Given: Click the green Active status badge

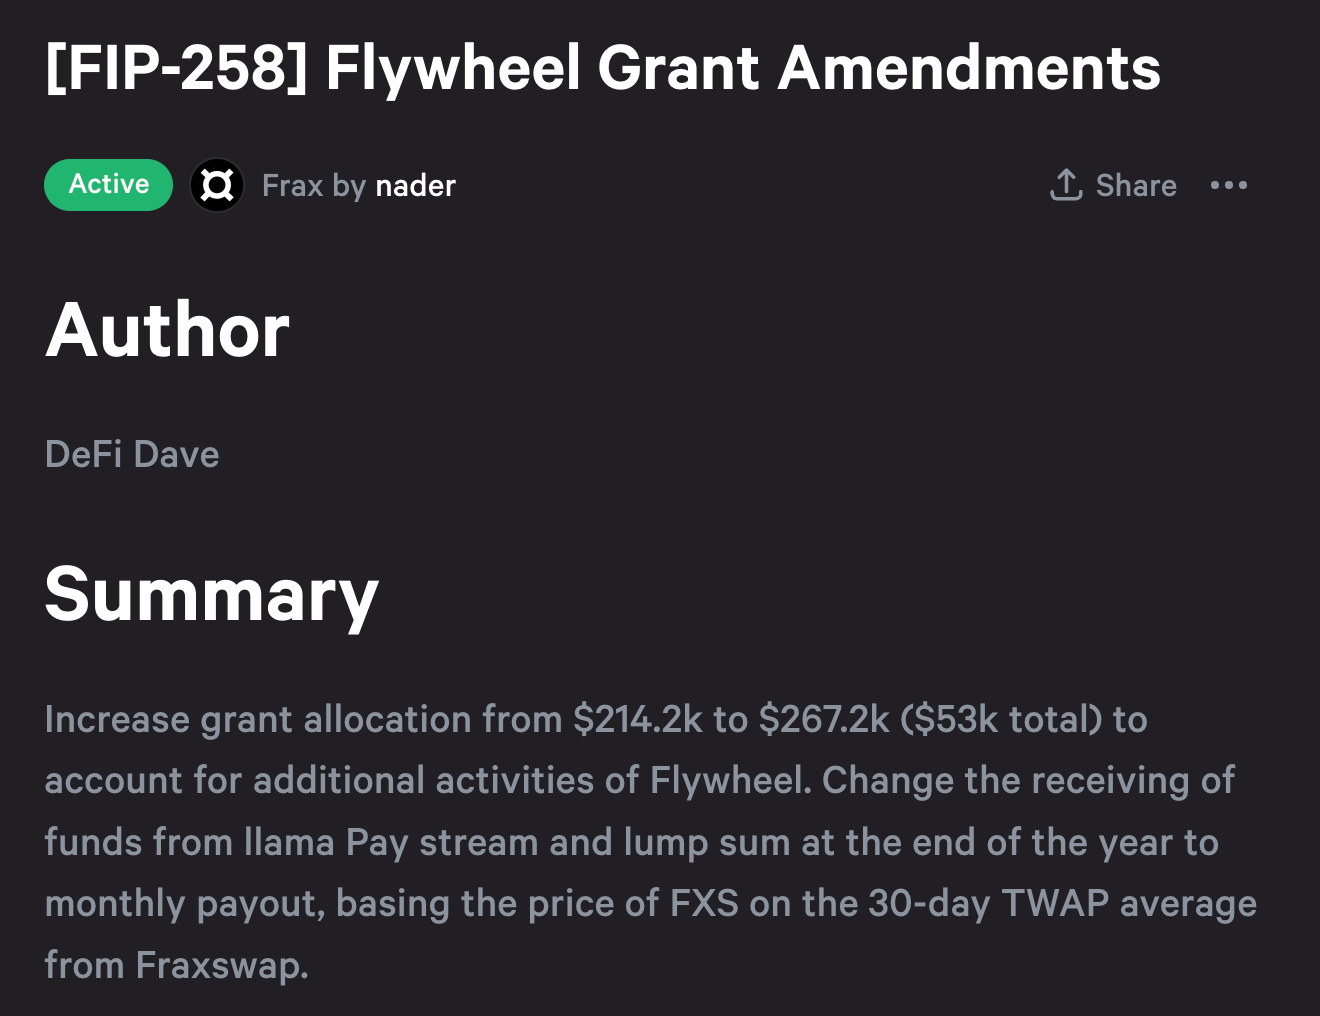Looking at the screenshot, I should pyautogui.click(x=108, y=185).
